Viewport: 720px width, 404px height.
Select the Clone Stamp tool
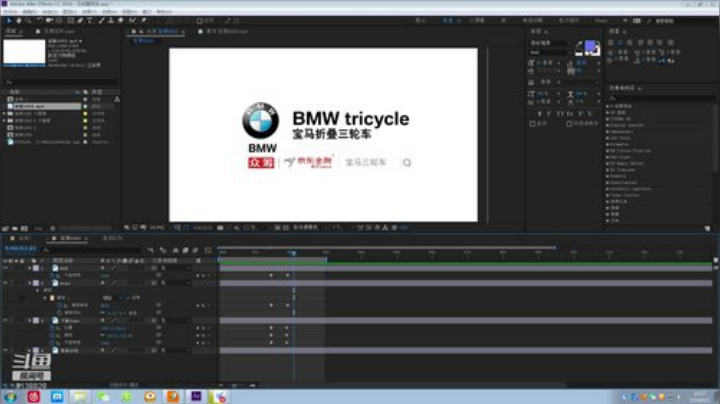[x=111, y=21]
